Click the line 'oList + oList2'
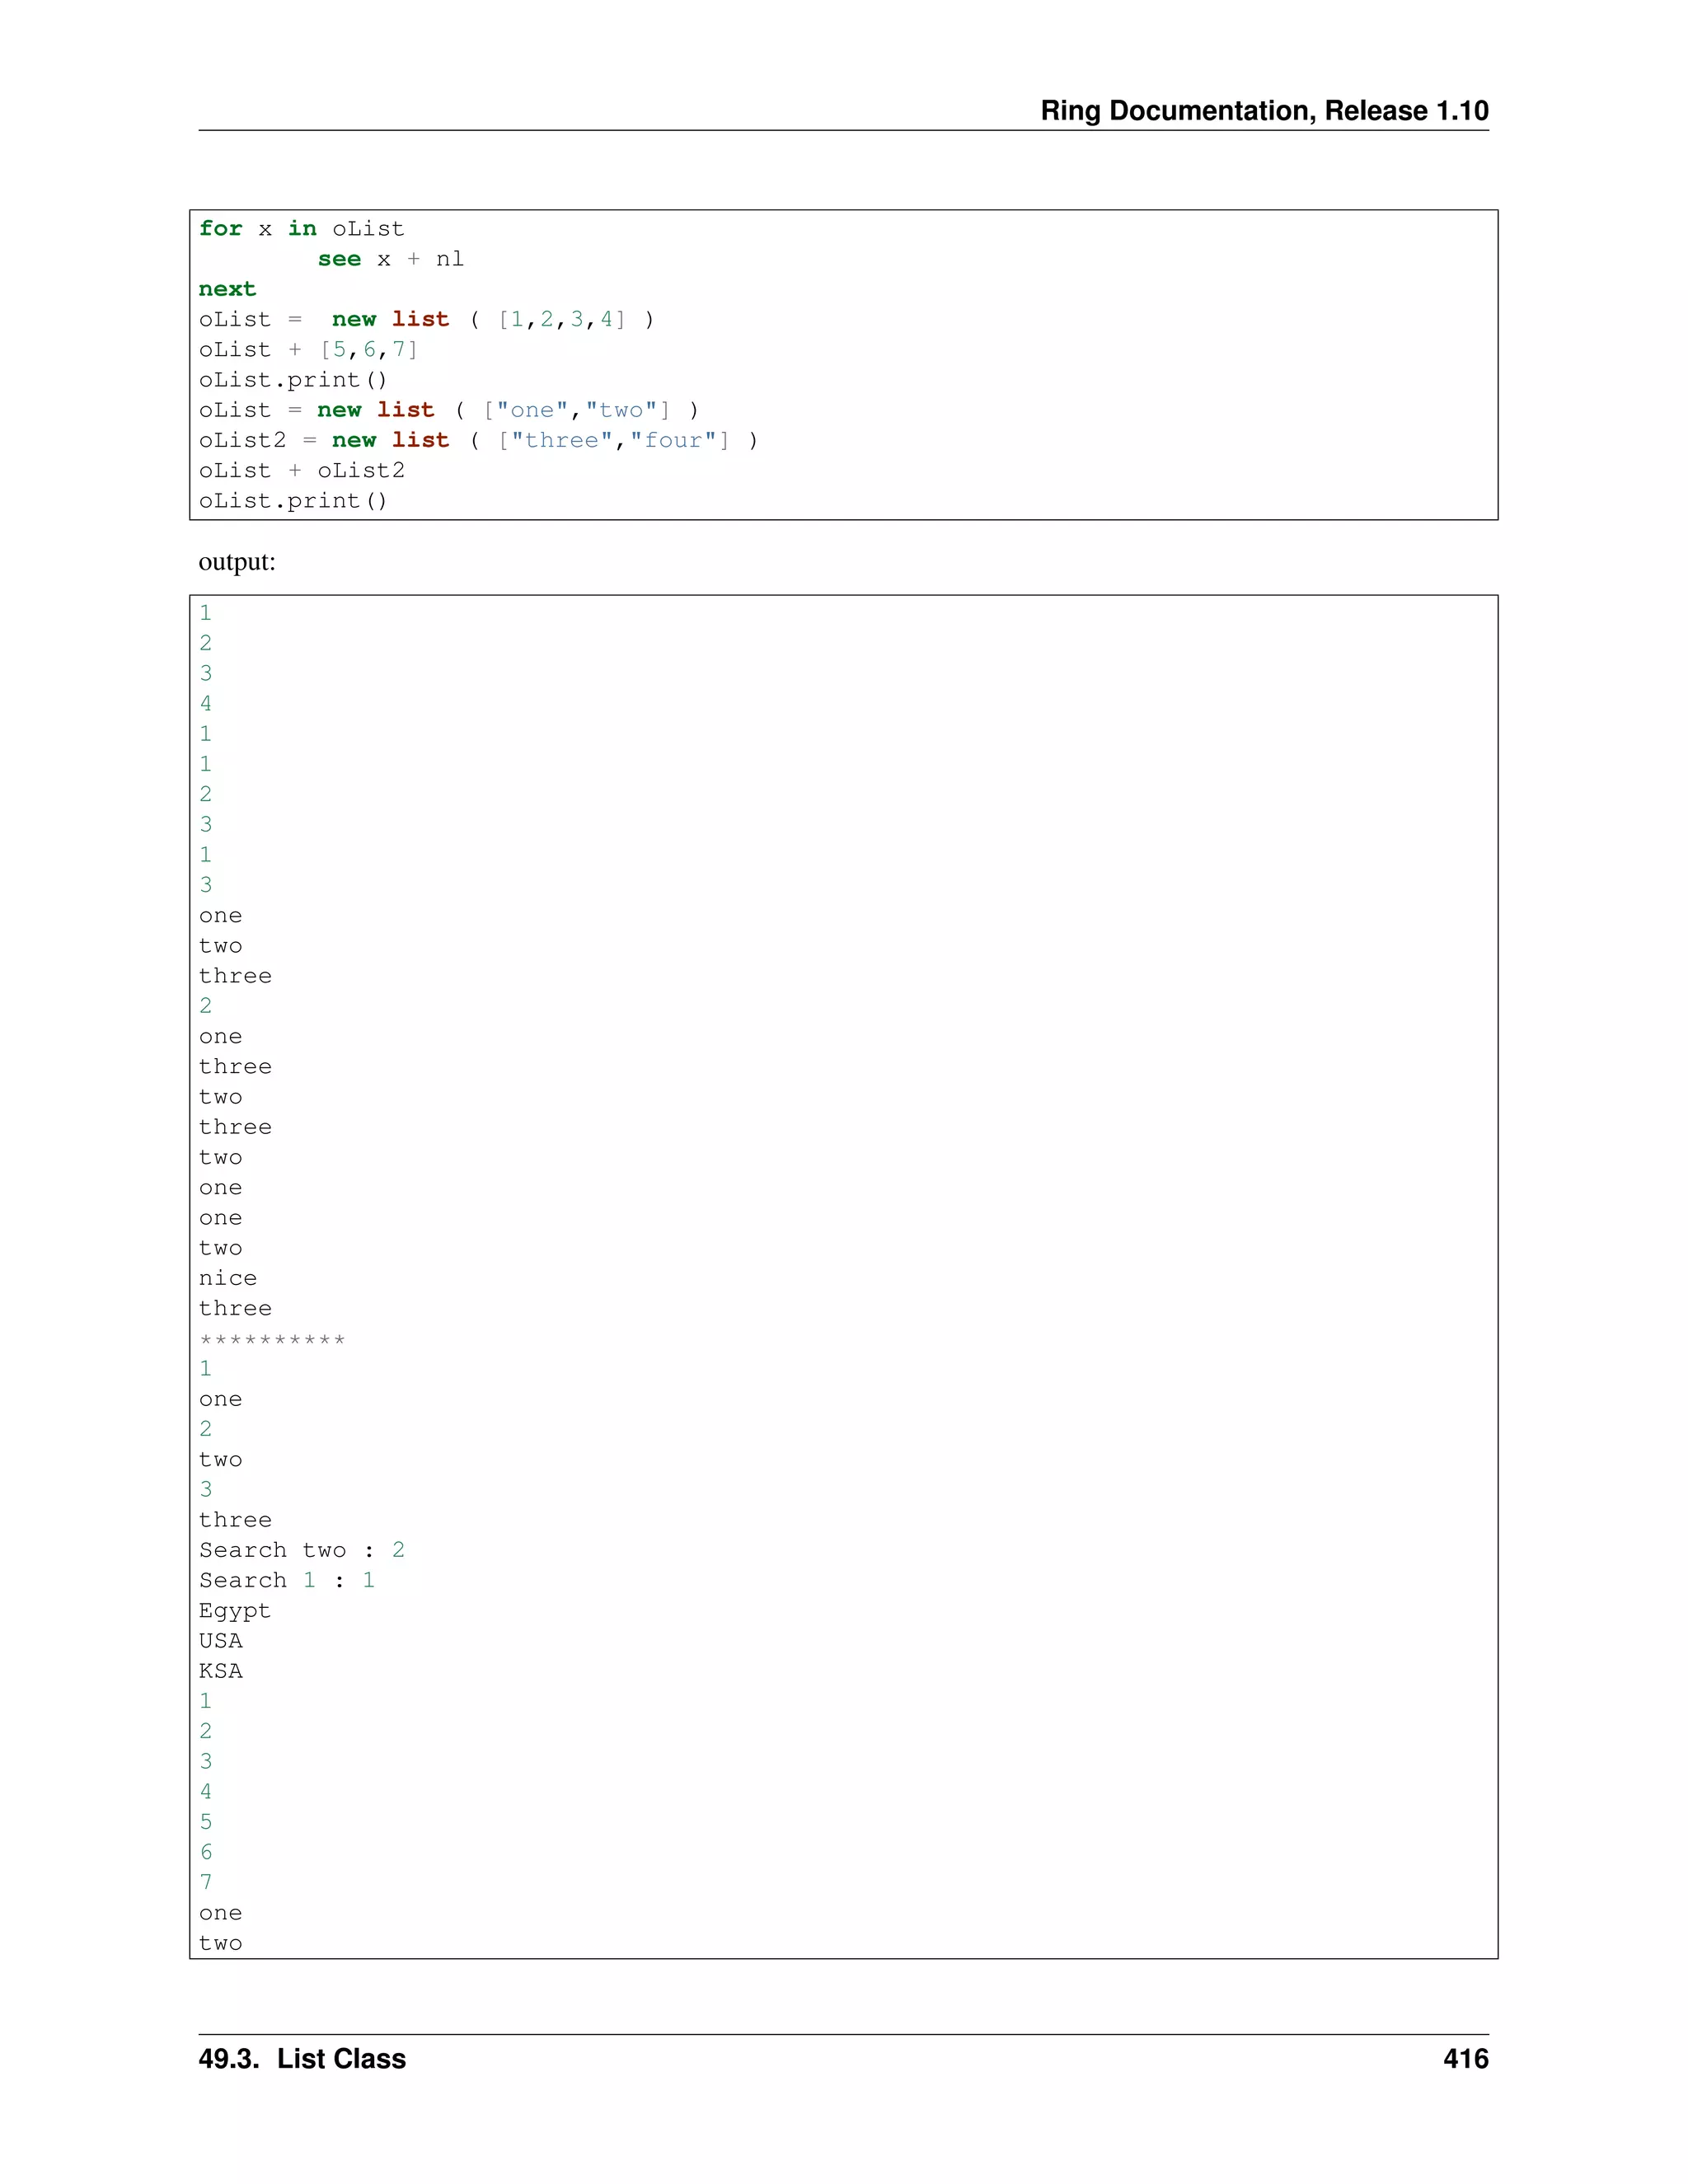The width and height of the screenshot is (1688, 2184). coord(302,470)
